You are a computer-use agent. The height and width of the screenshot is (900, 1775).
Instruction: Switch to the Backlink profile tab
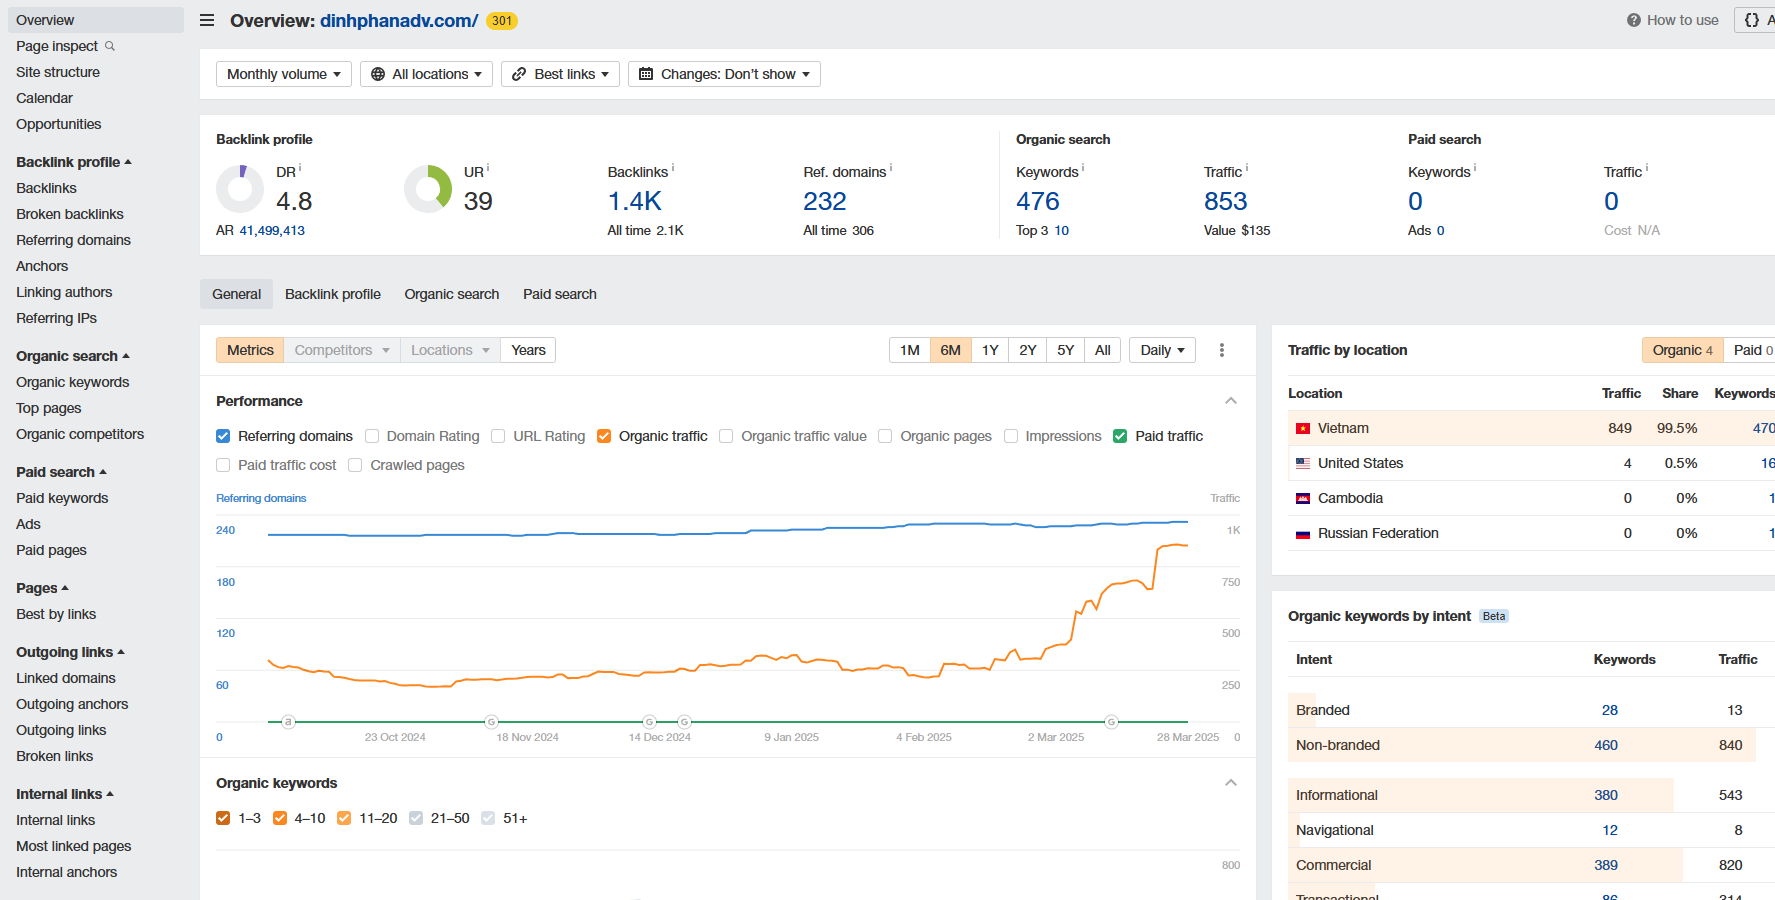click(x=333, y=294)
